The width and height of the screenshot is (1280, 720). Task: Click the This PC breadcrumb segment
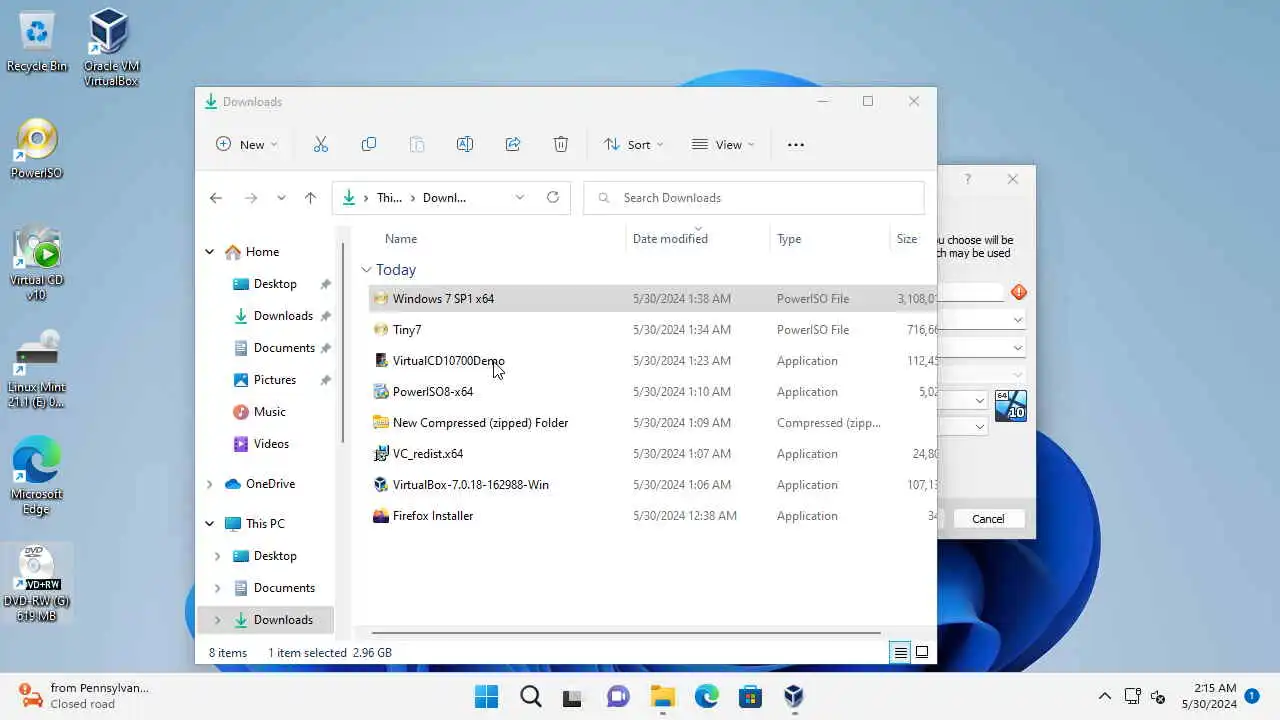coord(389,198)
